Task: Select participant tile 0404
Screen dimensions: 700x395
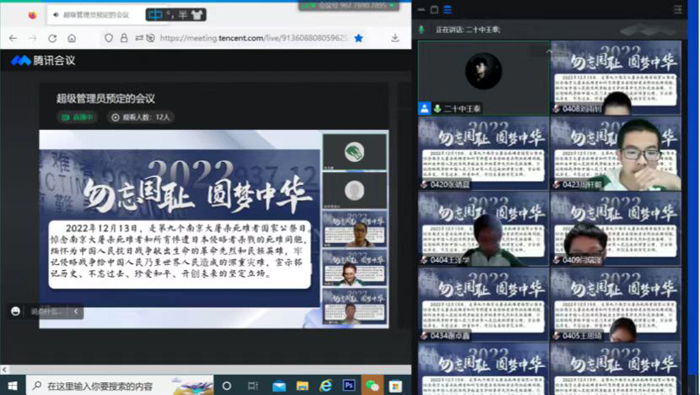Action: point(483,229)
